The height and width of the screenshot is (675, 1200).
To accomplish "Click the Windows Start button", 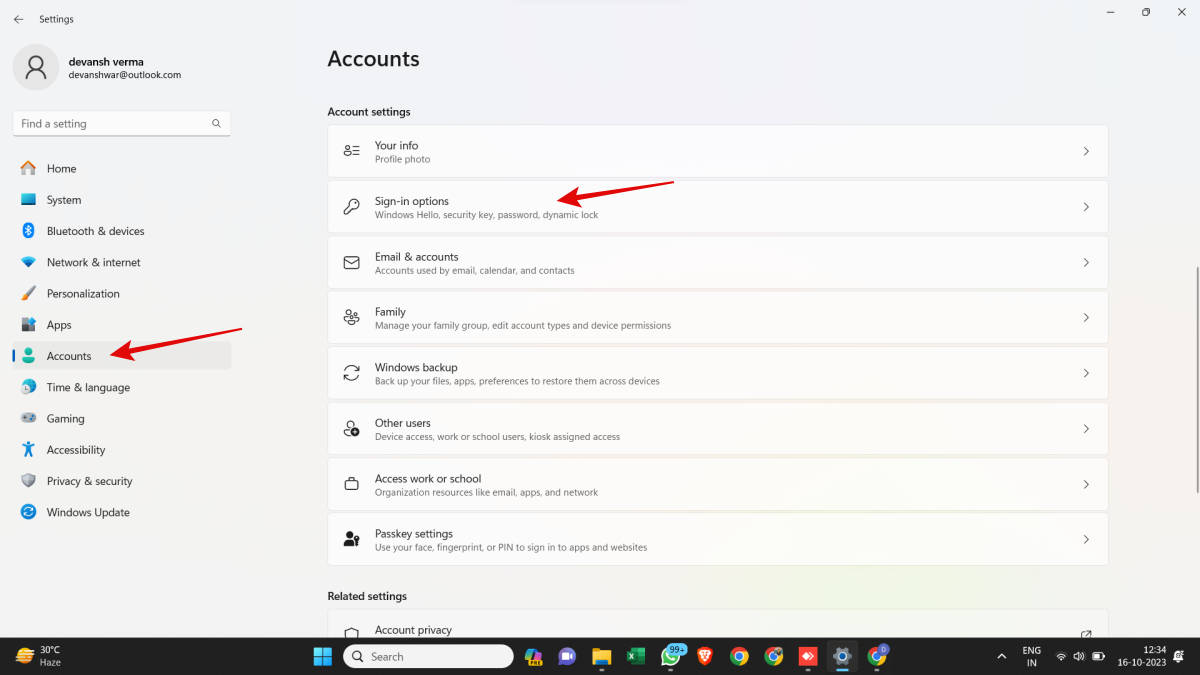I will pyautogui.click(x=323, y=656).
